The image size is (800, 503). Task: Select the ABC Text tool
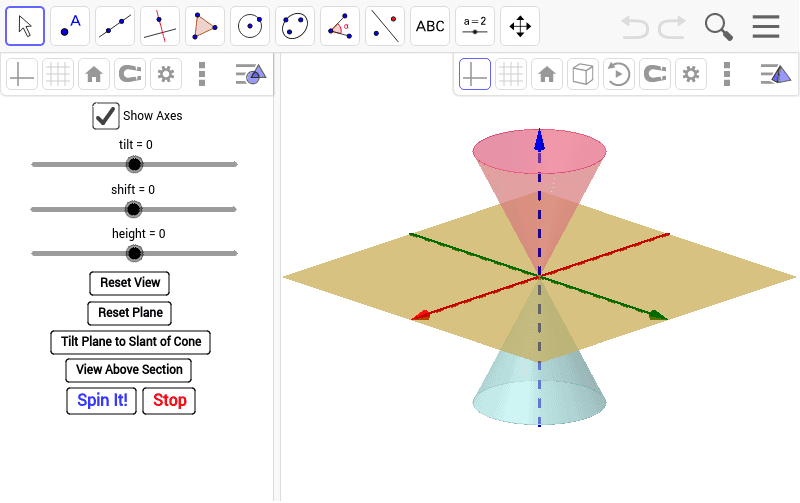click(x=430, y=26)
